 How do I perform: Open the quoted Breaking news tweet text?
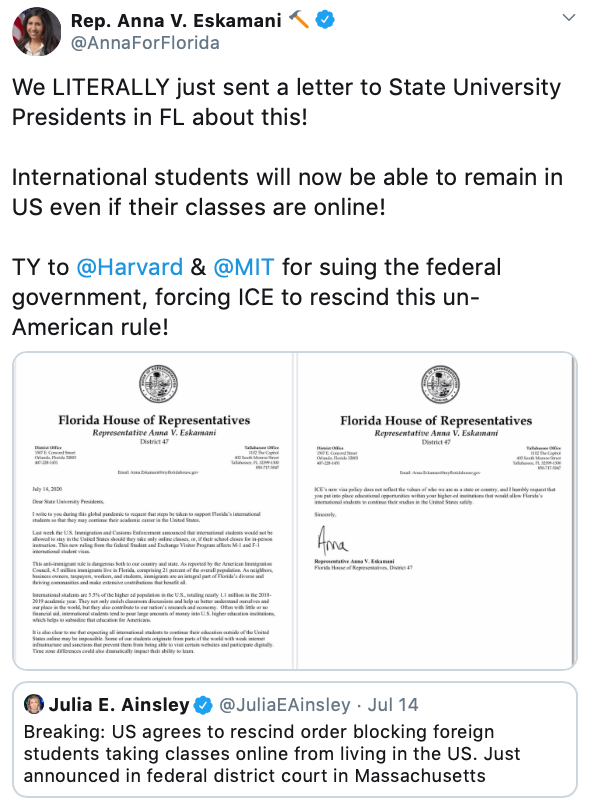[x=271, y=754]
